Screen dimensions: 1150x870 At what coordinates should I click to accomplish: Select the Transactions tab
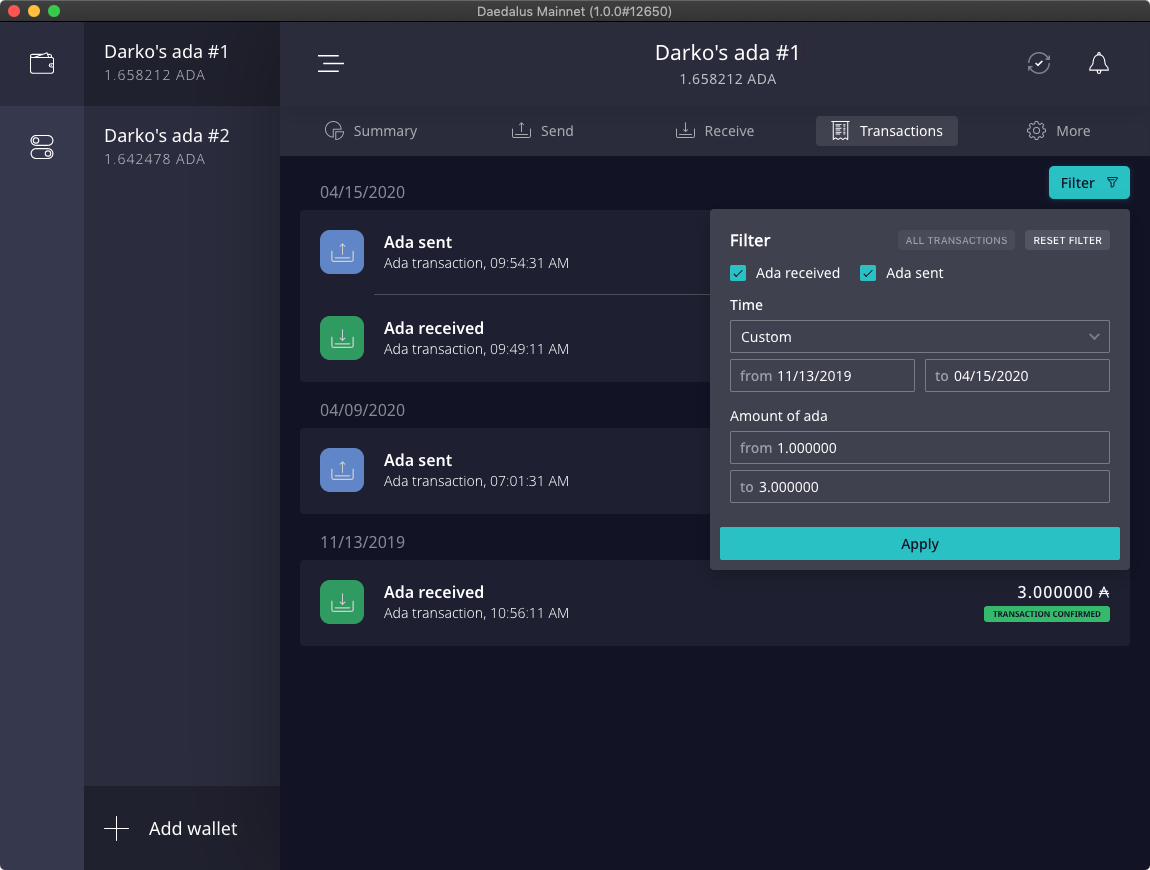887,131
